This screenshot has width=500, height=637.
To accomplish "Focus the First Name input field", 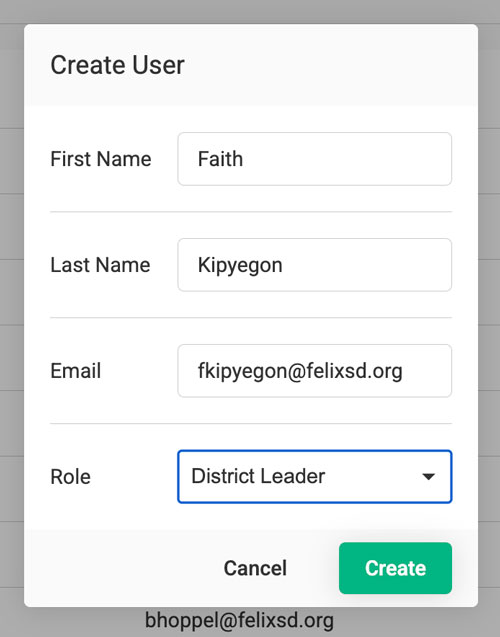I will pyautogui.click(x=314, y=159).
